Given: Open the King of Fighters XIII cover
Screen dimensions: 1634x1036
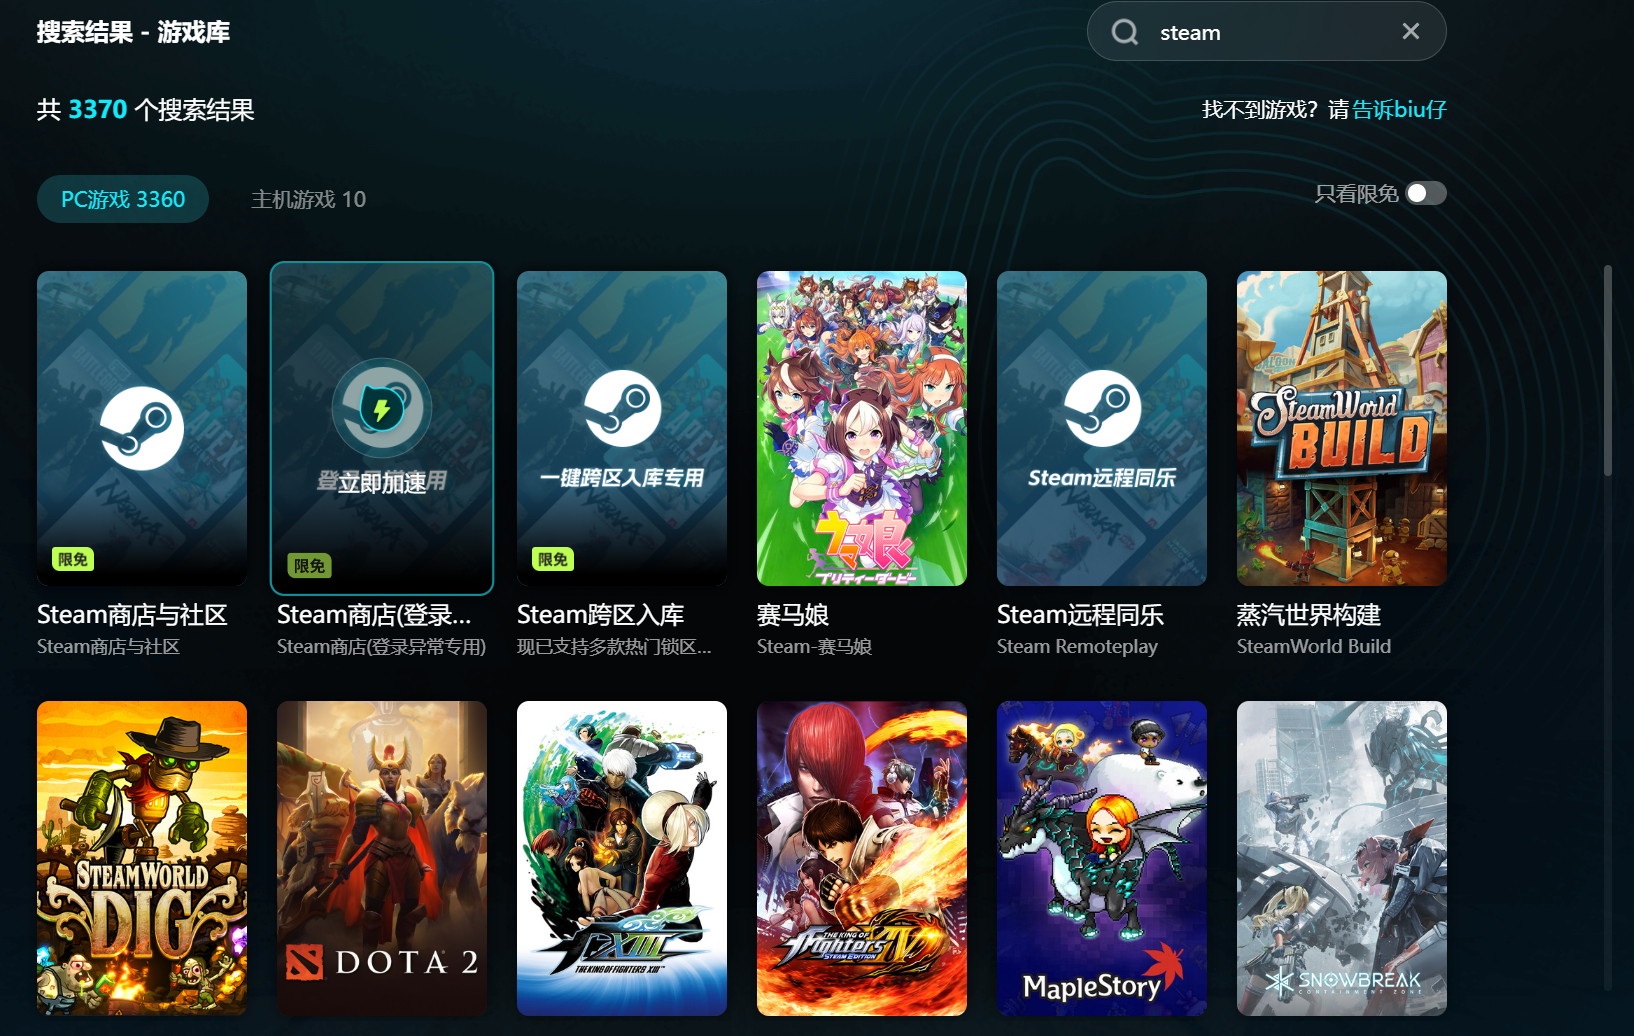Looking at the screenshot, I should coord(622,858).
